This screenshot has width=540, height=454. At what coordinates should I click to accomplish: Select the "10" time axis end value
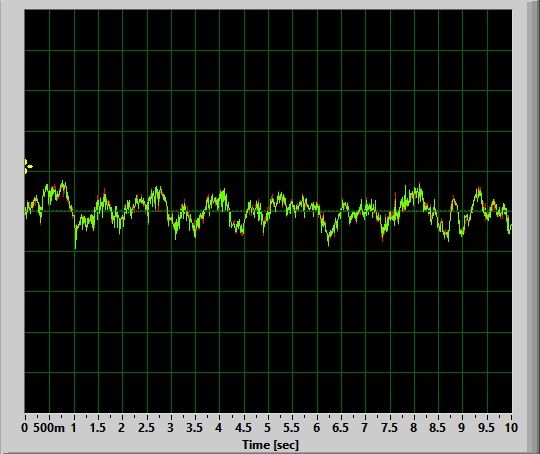click(x=511, y=427)
